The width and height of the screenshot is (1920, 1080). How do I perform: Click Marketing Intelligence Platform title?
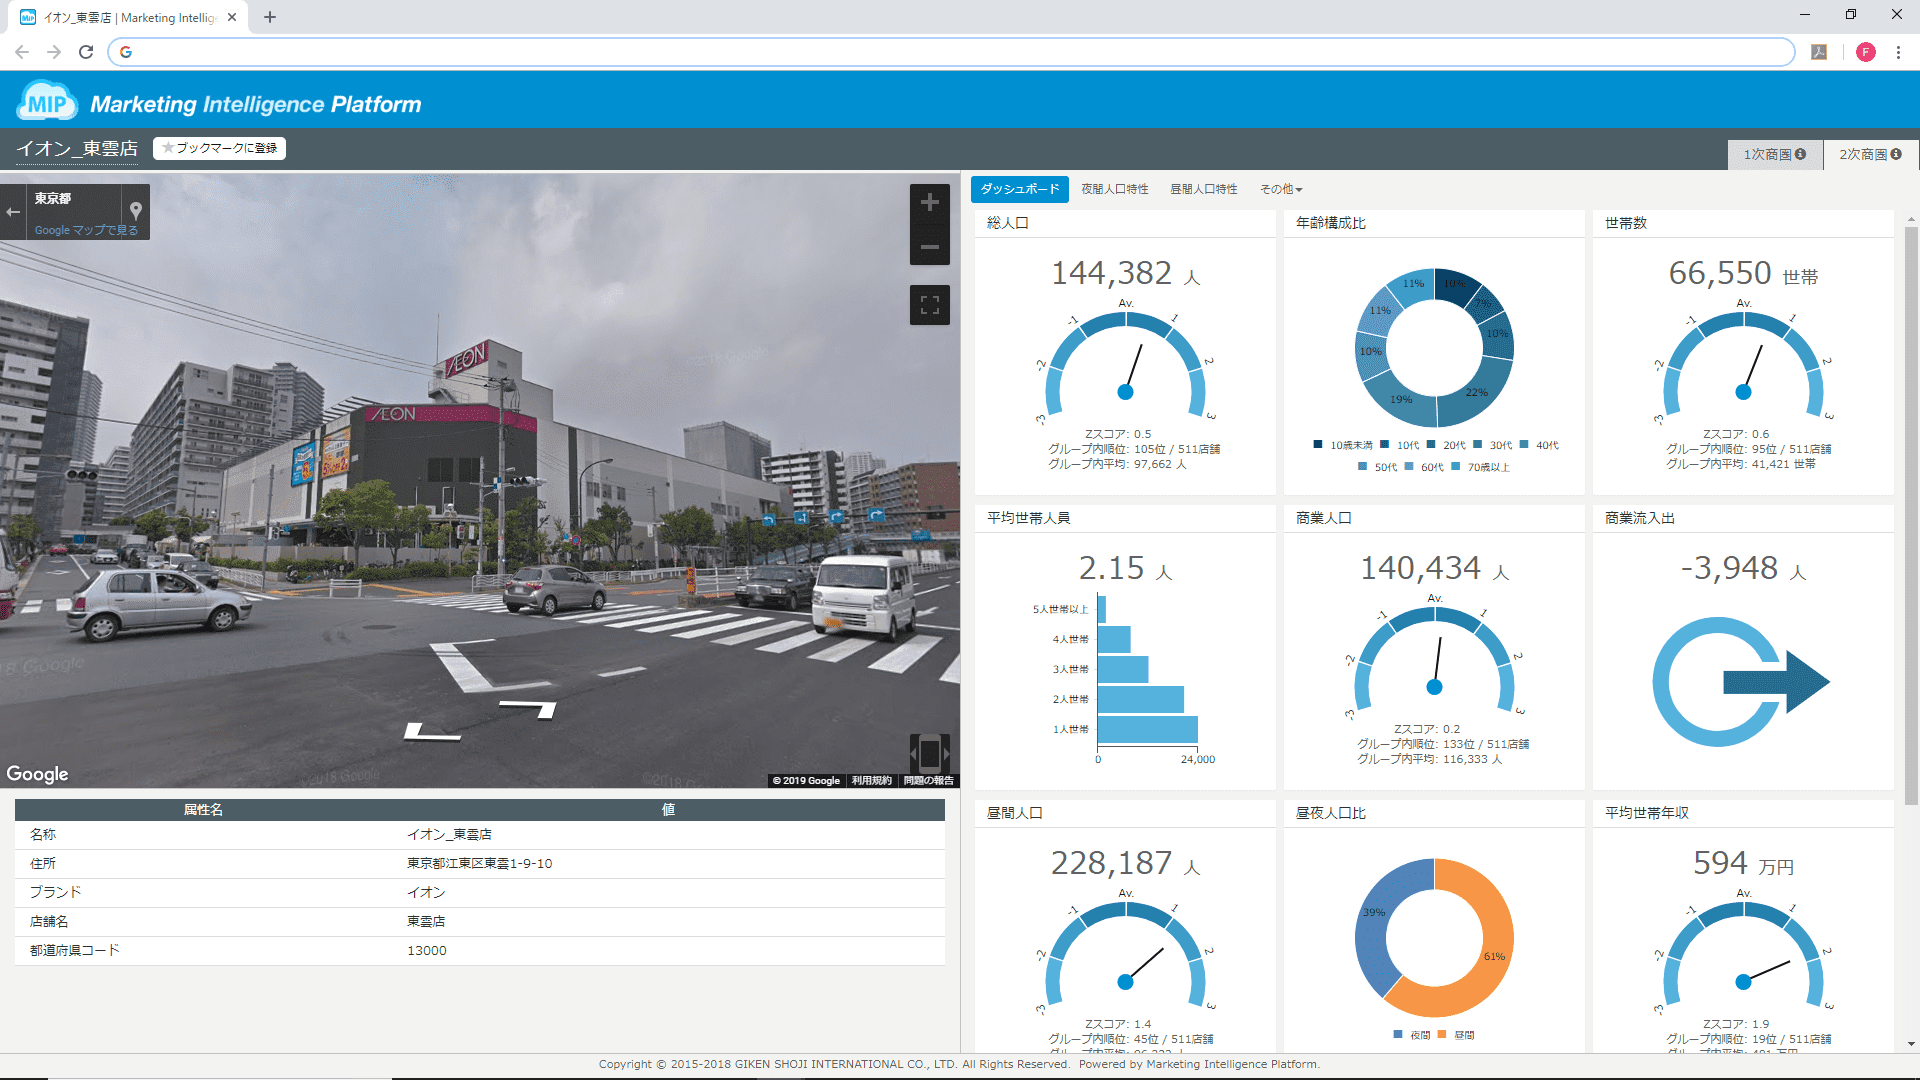pos(256,104)
